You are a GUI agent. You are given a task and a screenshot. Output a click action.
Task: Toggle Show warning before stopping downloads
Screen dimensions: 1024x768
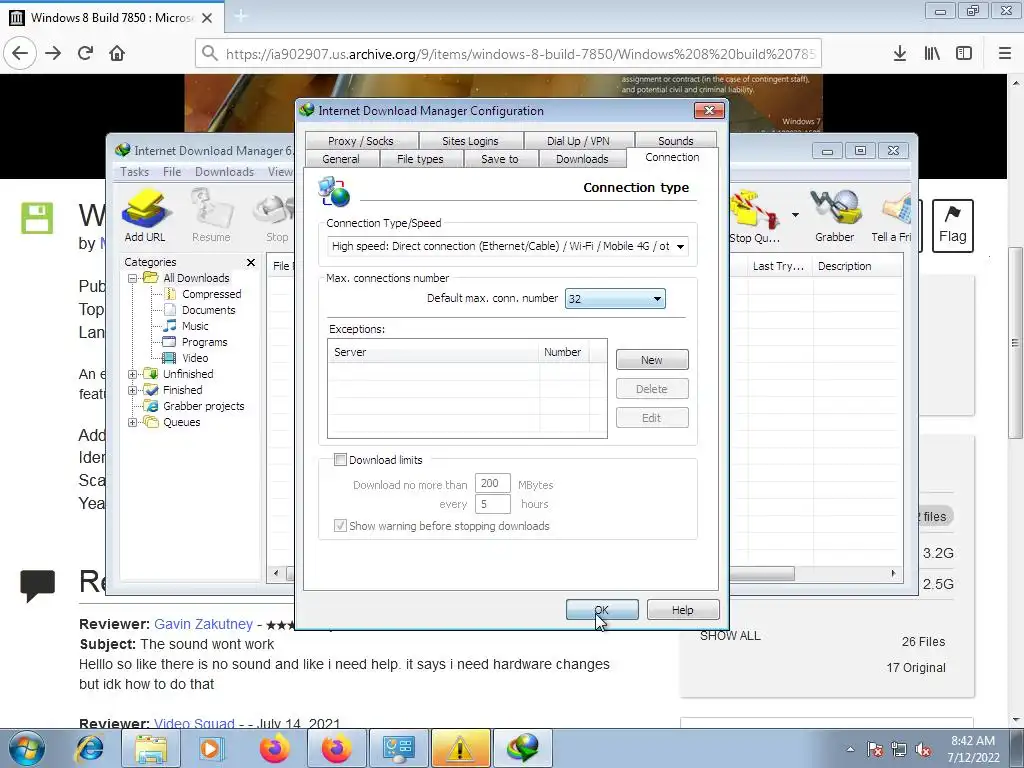pyautogui.click(x=340, y=526)
